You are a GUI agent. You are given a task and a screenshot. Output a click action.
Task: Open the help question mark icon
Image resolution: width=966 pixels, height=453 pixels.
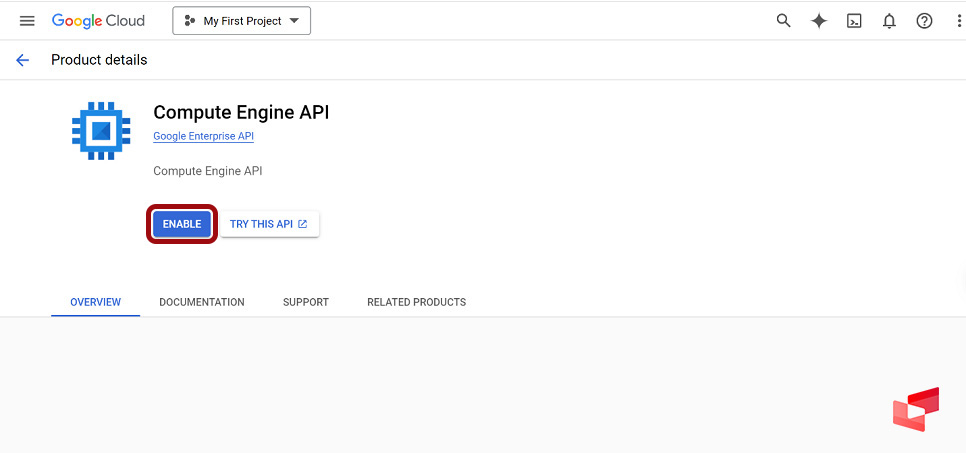pyautogui.click(x=924, y=21)
